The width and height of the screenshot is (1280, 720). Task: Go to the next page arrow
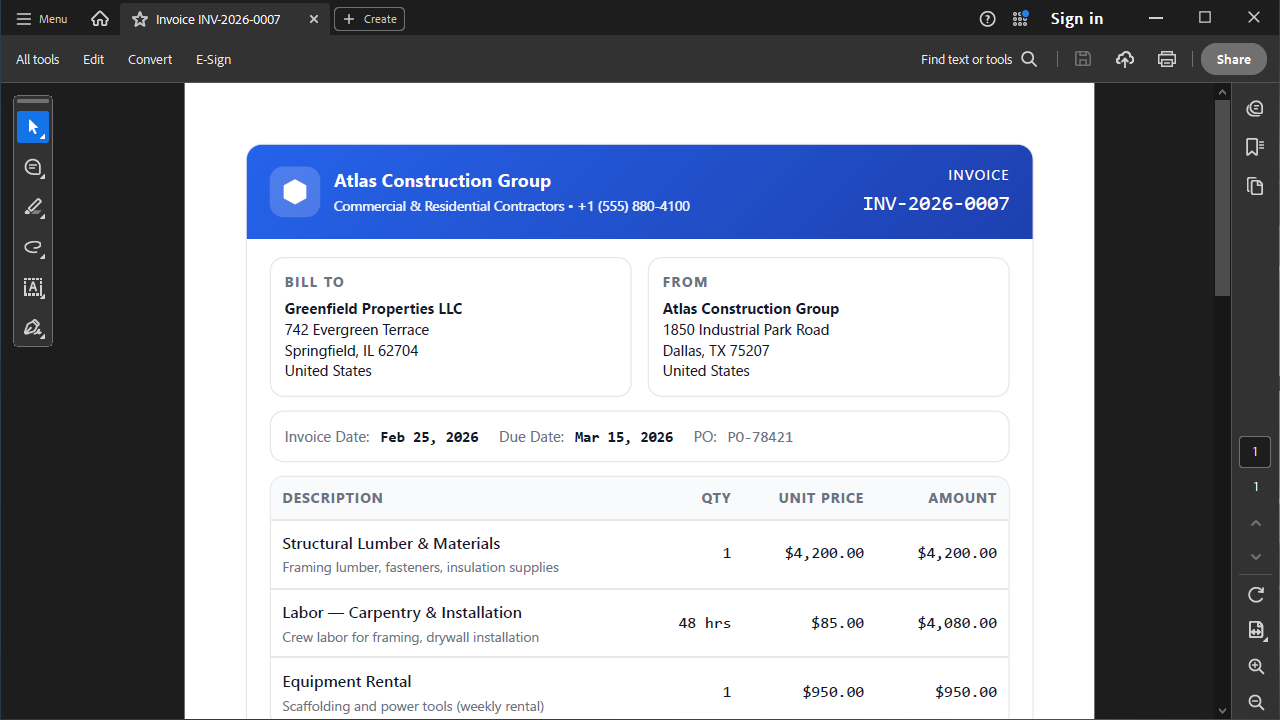[1256, 557]
